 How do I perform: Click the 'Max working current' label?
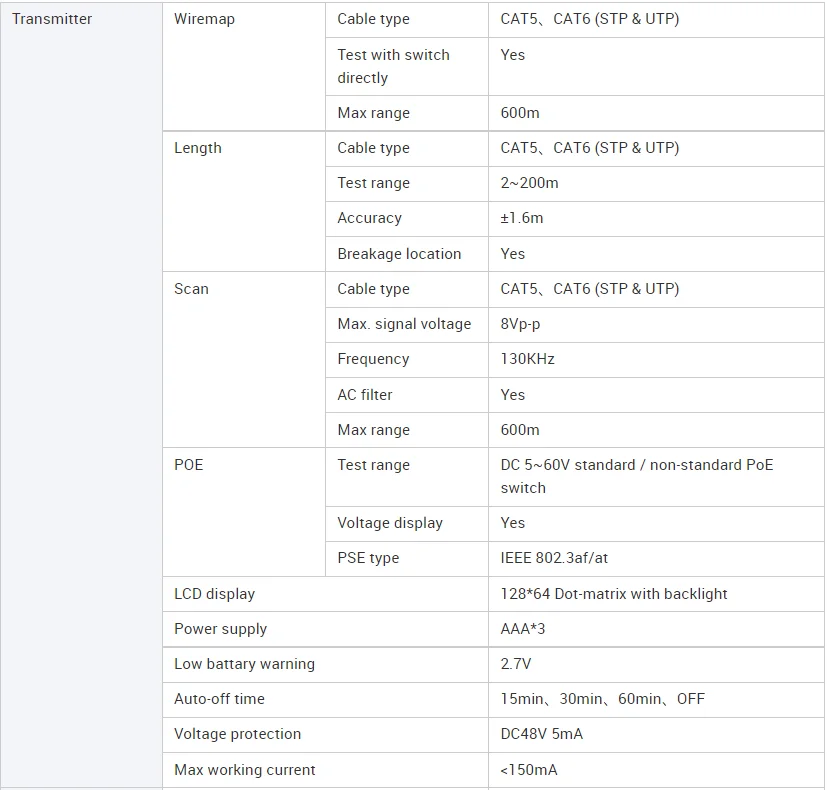click(244, 770)
